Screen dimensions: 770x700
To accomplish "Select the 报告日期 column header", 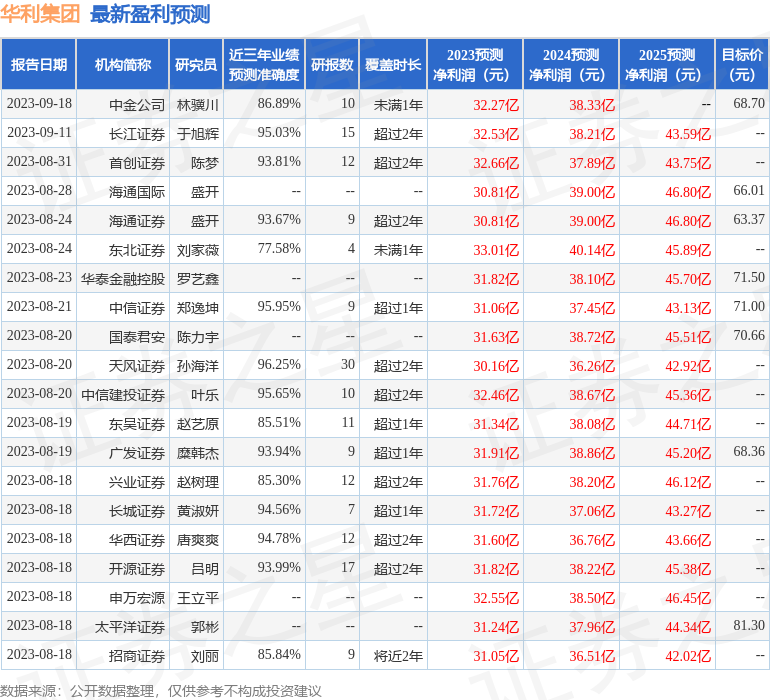I will (x=39, y=64).
